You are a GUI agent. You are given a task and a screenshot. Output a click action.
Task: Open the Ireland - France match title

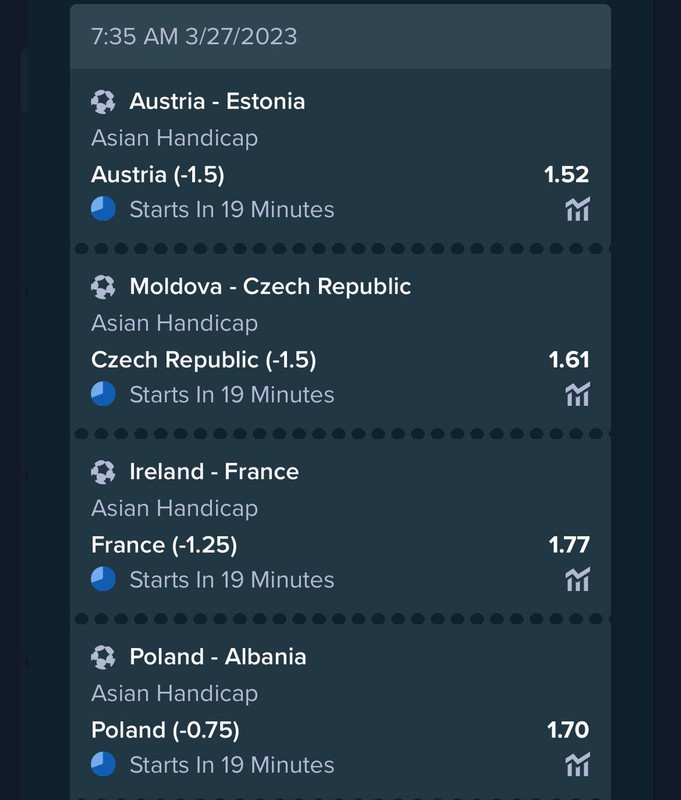214,471
